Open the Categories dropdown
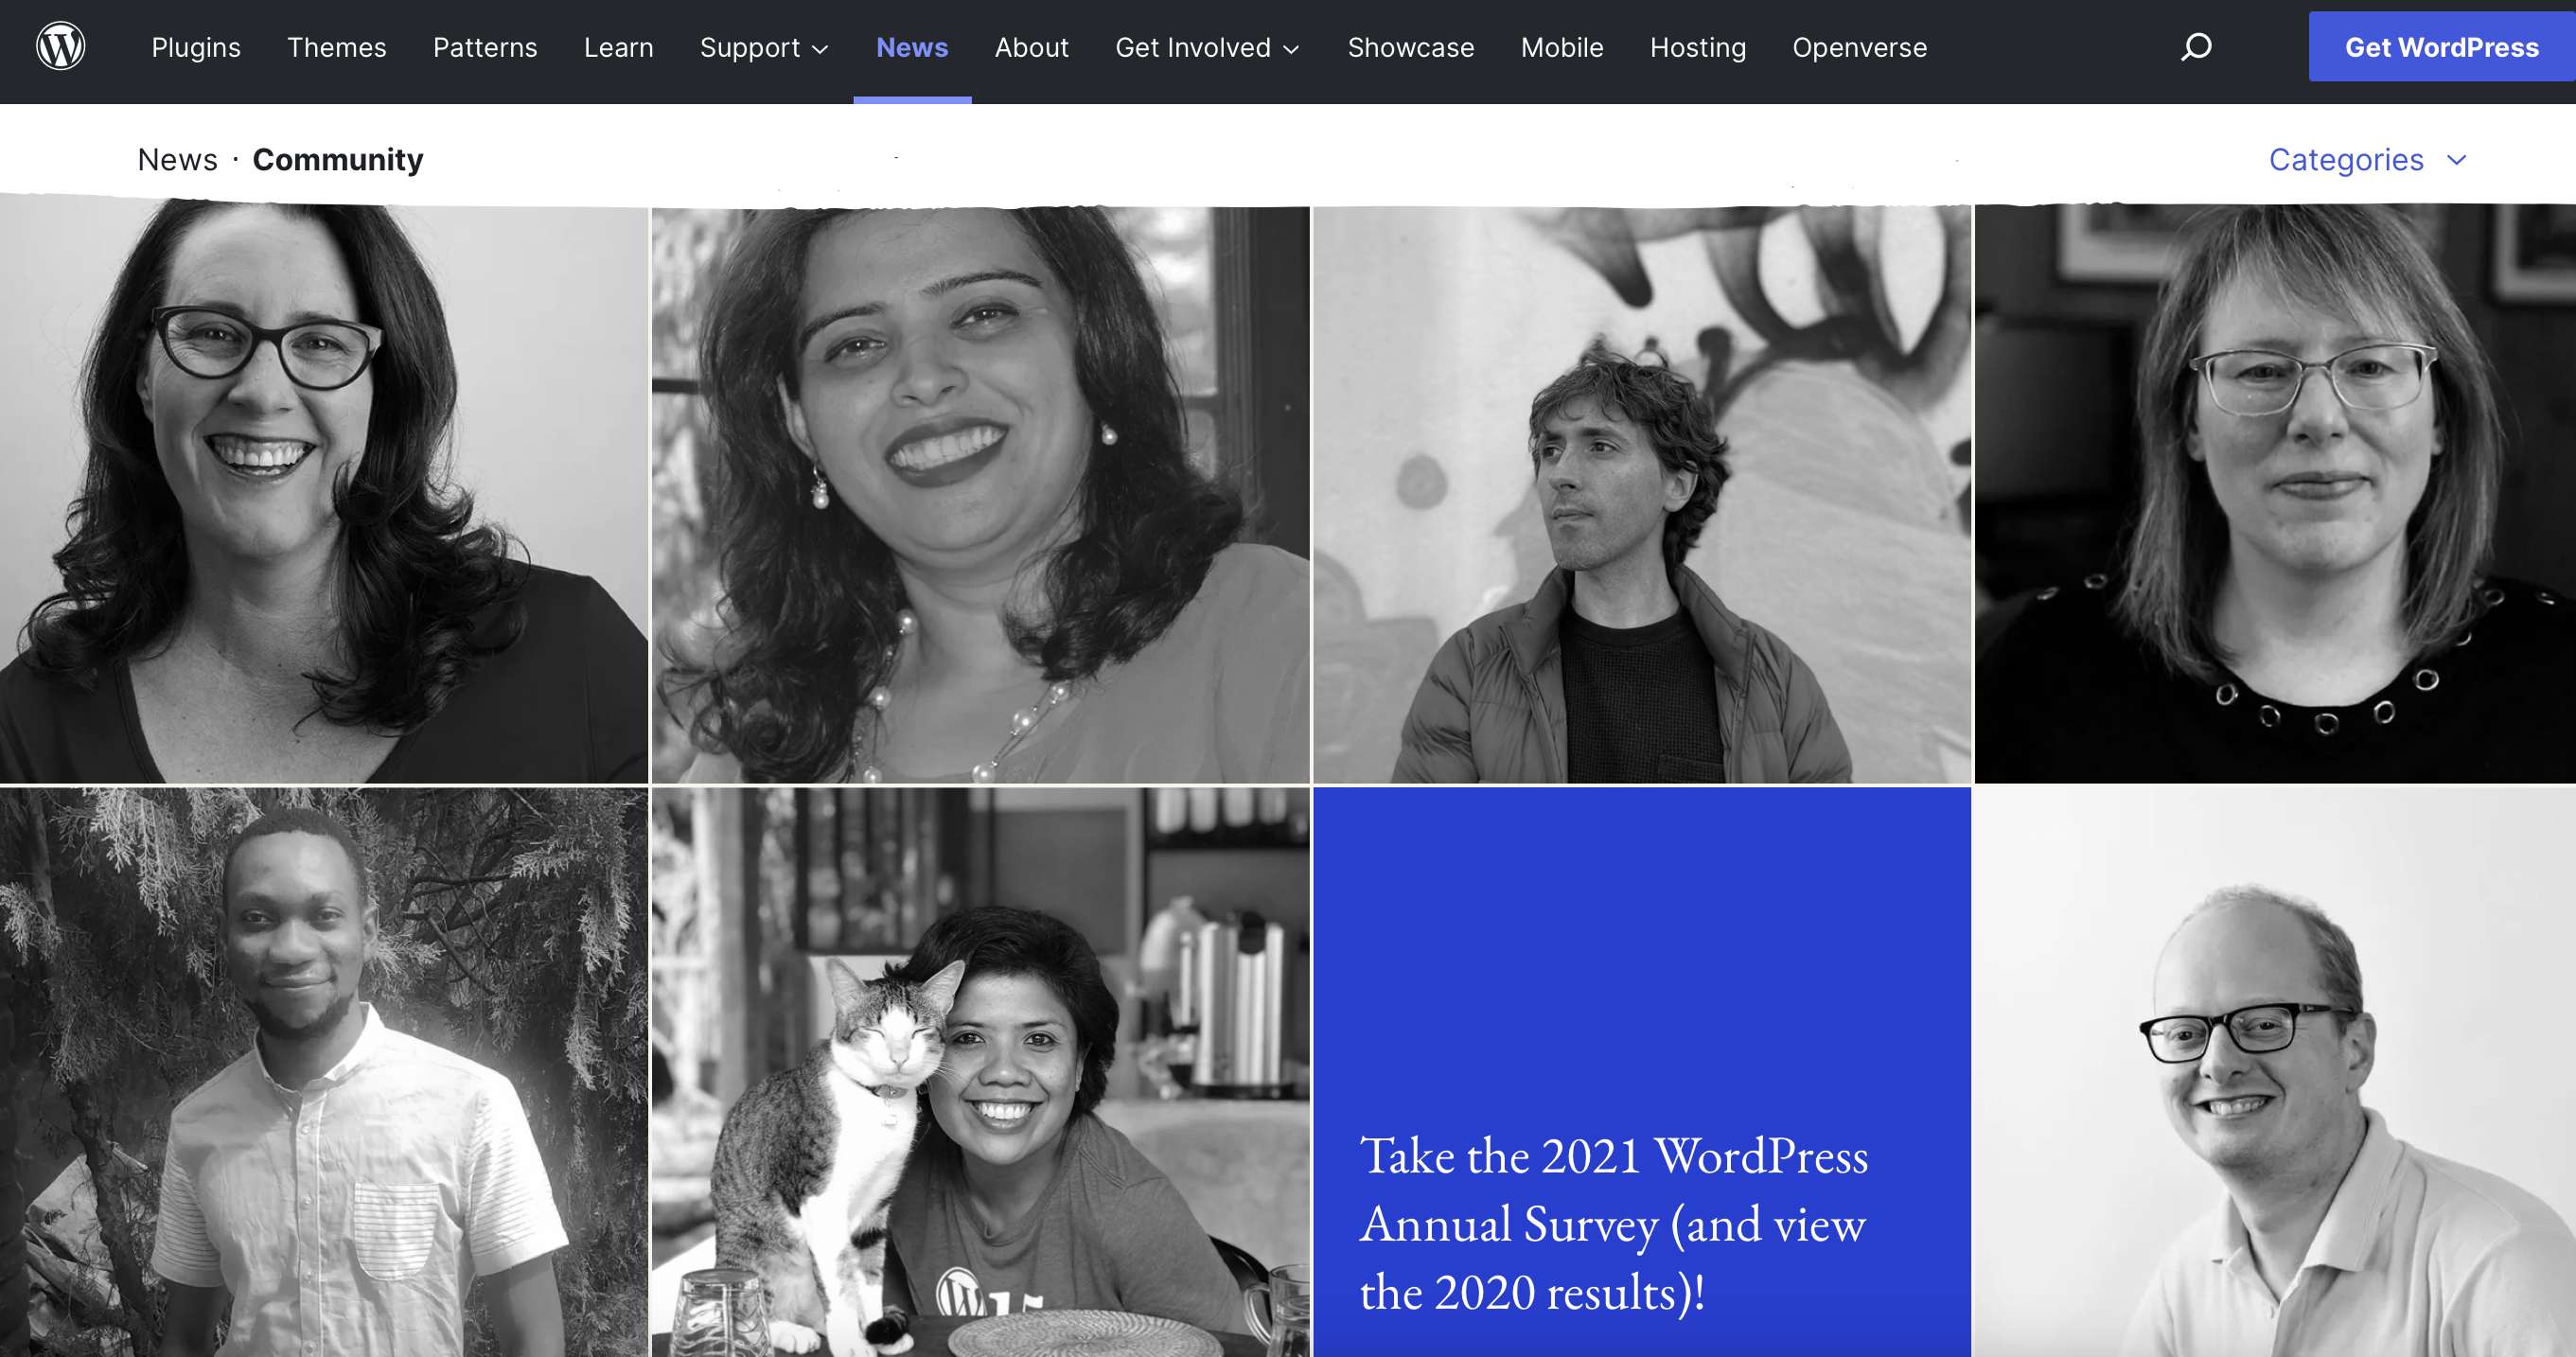 (2368, 160)
